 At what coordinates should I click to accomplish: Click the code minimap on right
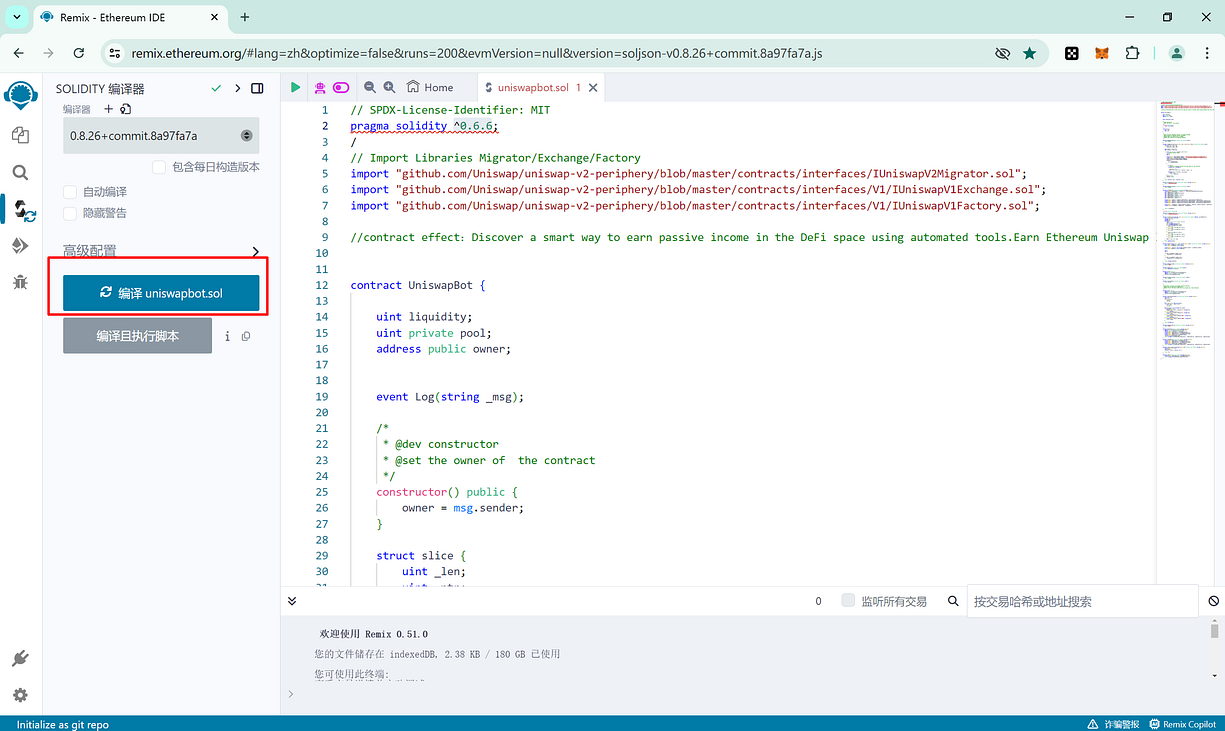pyautogui.click(x=1189, y=230)
